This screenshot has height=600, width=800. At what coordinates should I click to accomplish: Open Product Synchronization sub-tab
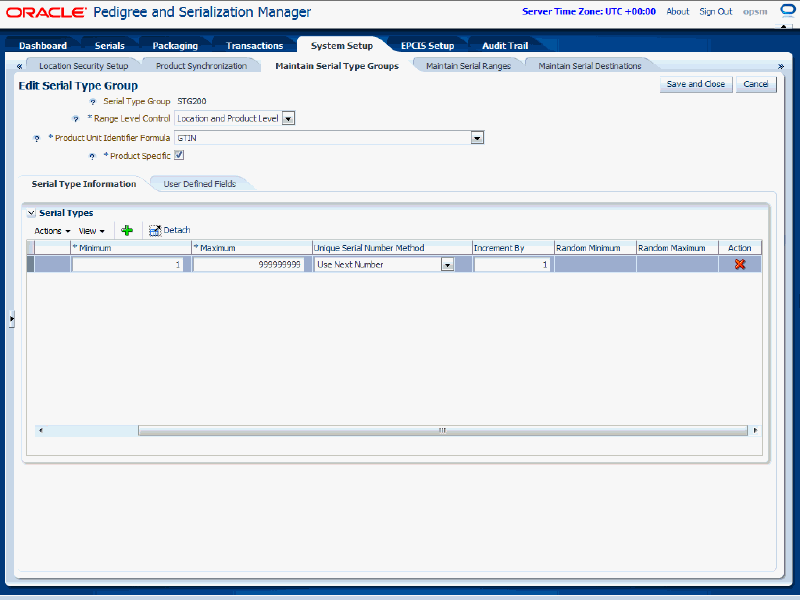(202, 66)
